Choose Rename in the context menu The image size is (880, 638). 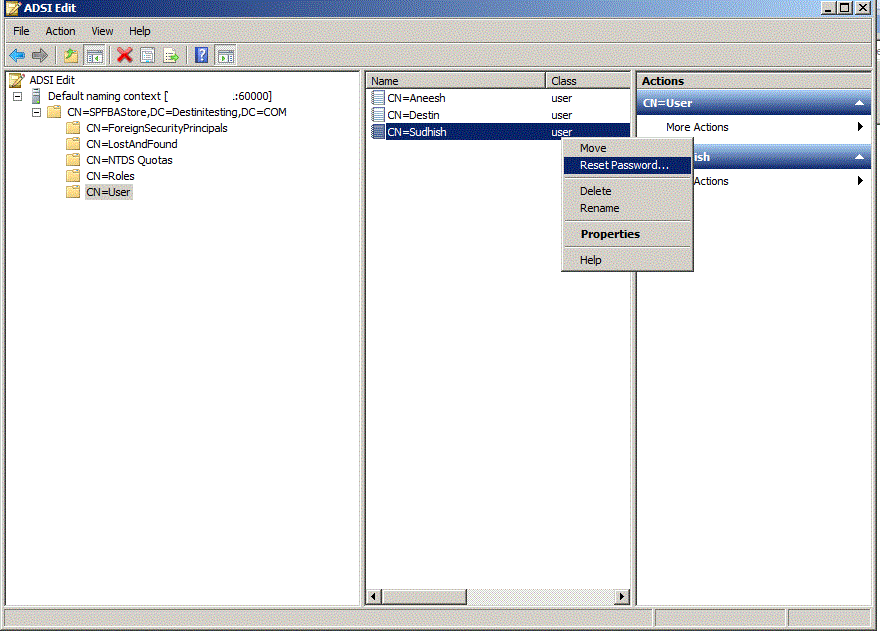(627, 208)
